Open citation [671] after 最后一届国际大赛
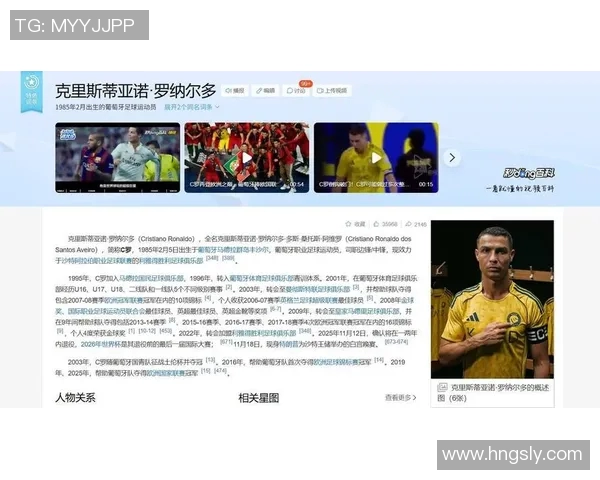Screen dimensions: 600x480 [226, 342]
